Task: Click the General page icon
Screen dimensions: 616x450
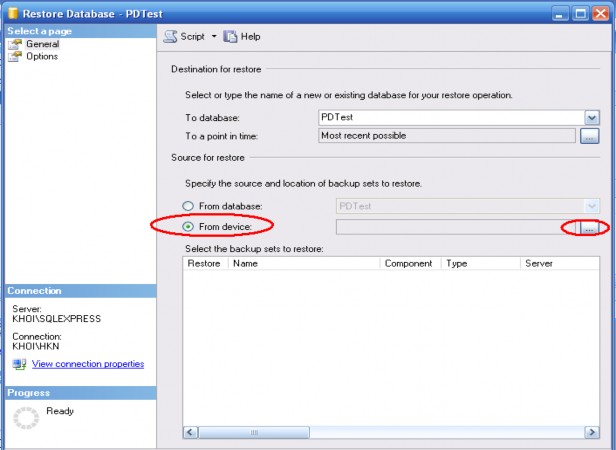Action: (15, 44)
